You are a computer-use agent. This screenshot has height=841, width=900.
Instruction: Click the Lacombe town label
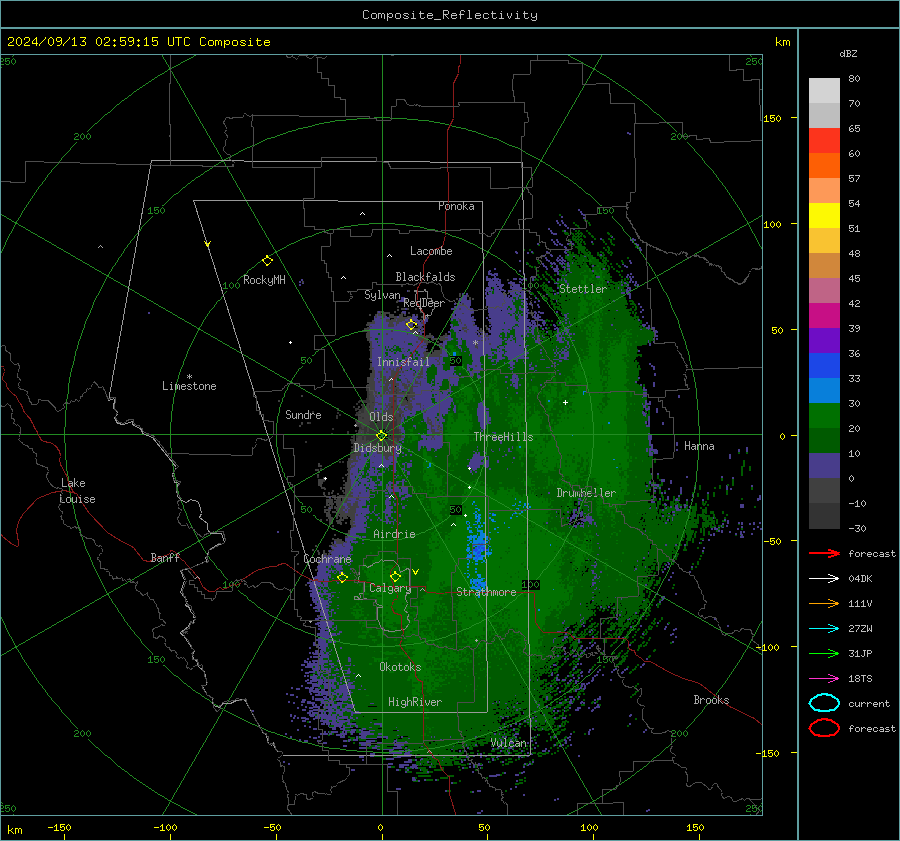click(431, 251)
